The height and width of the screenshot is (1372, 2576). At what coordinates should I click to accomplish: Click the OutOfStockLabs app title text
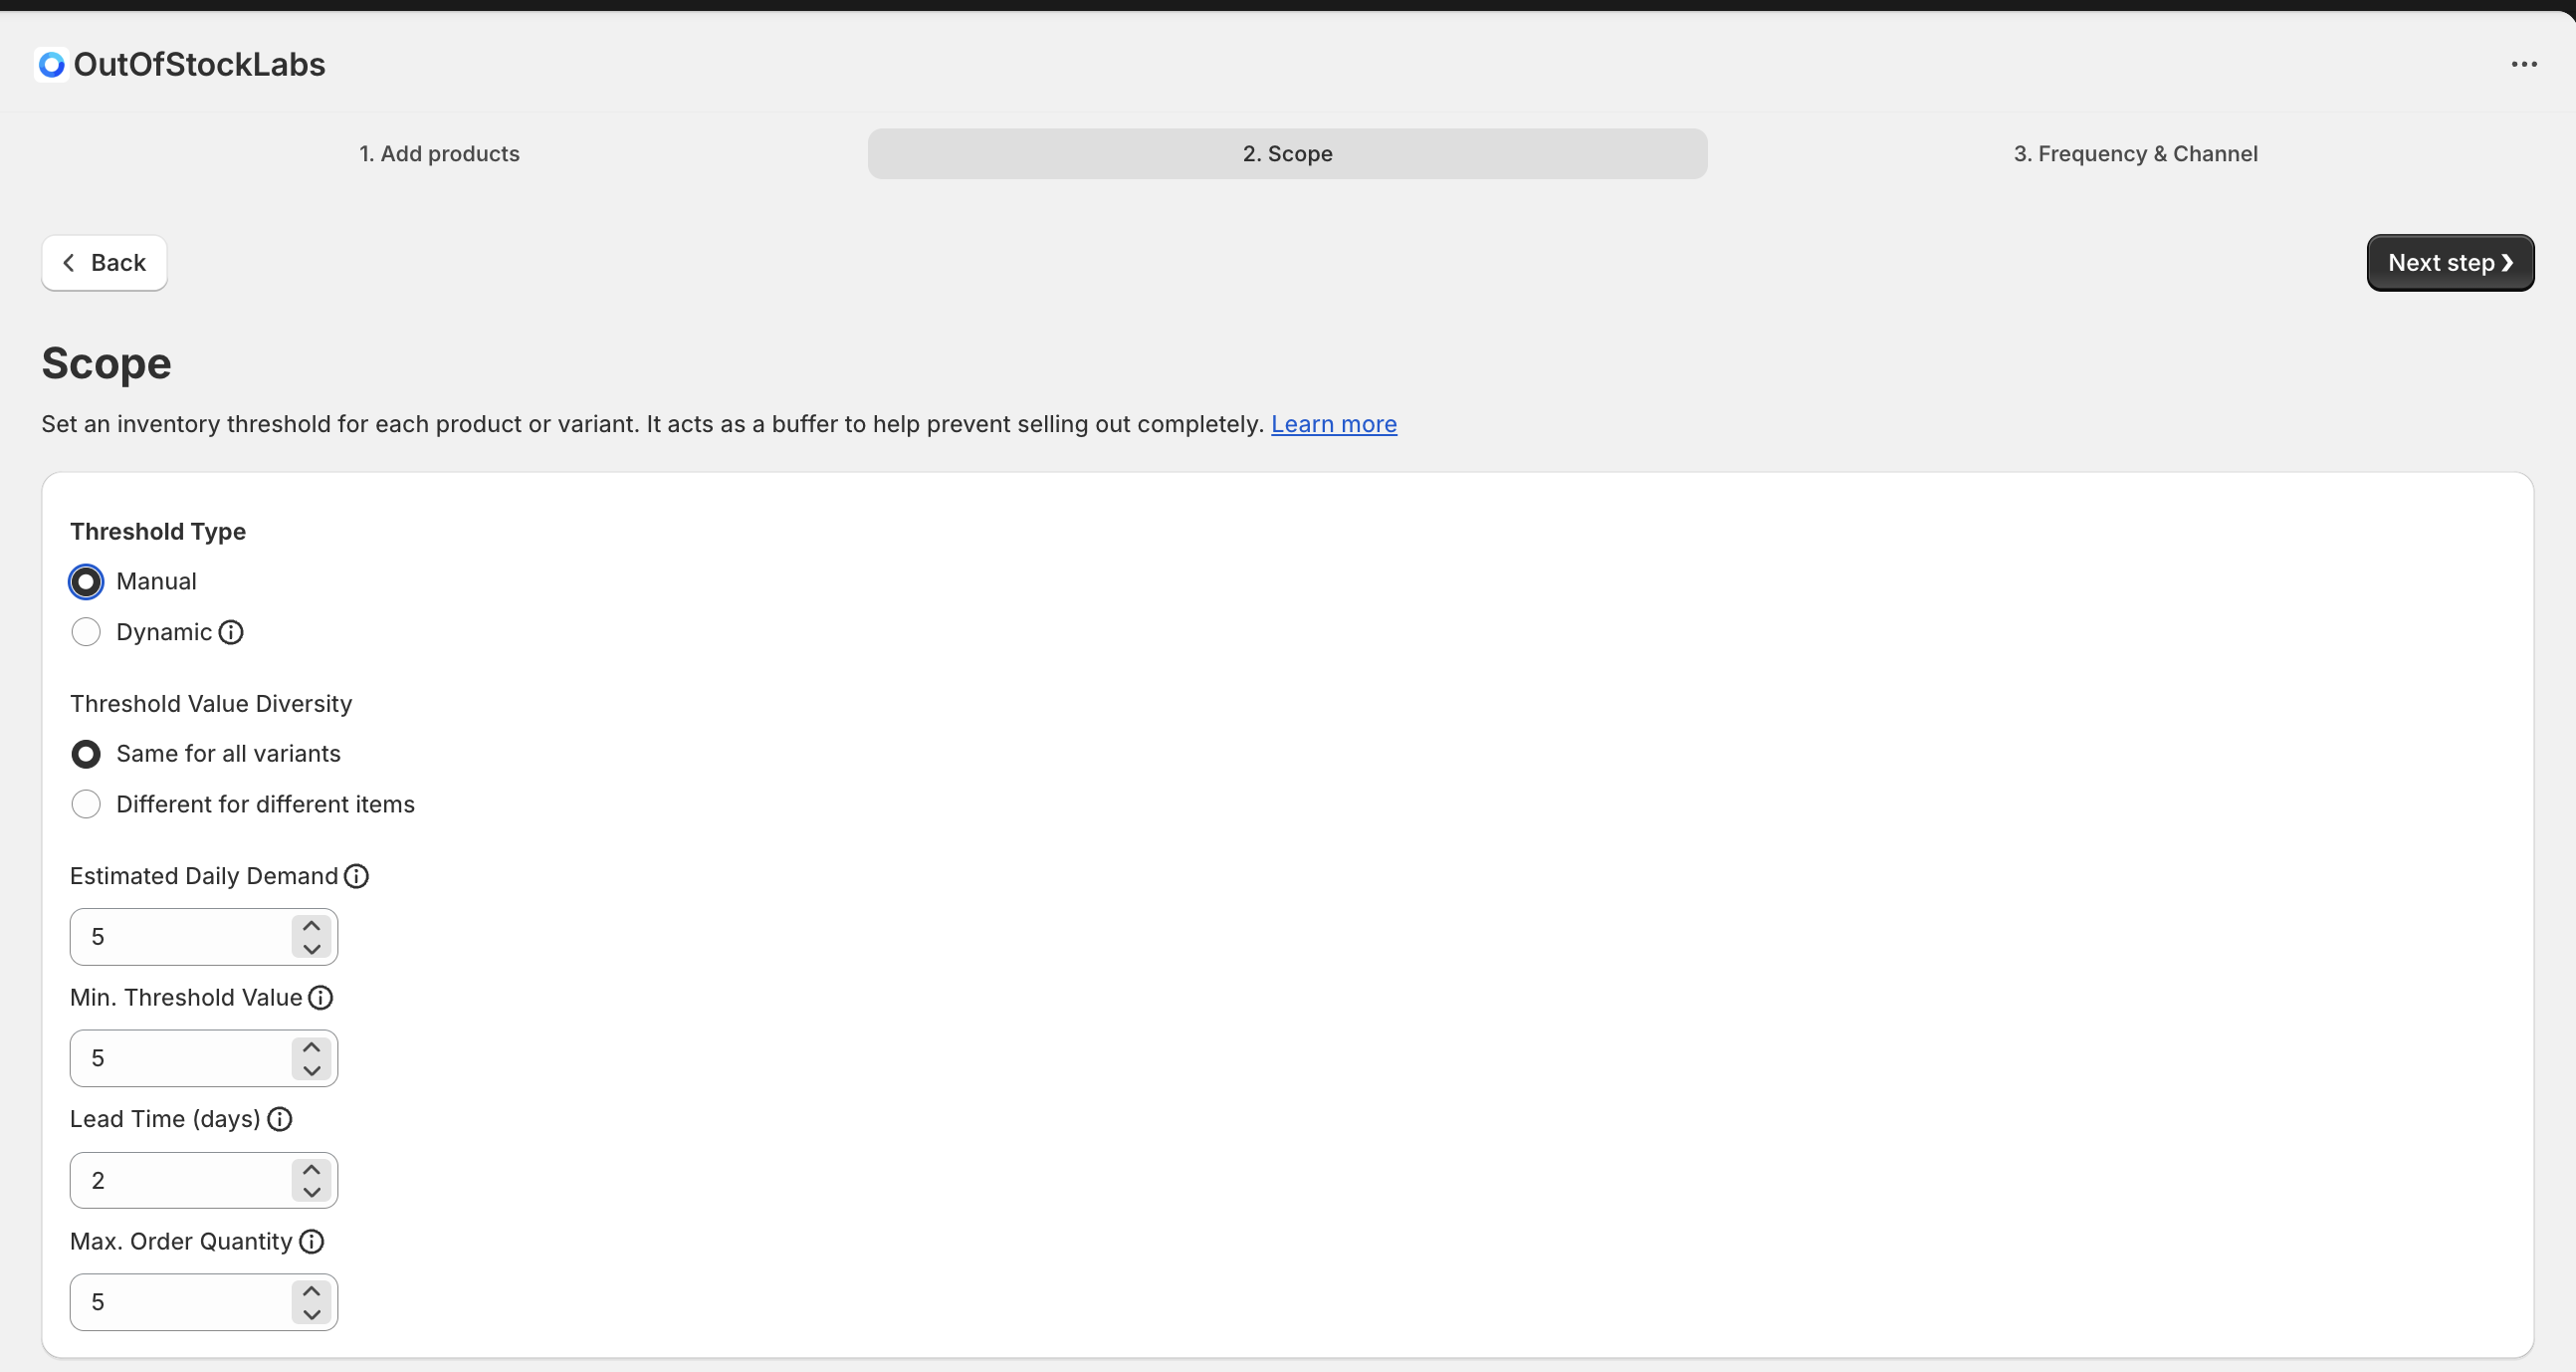coord(199,64)
